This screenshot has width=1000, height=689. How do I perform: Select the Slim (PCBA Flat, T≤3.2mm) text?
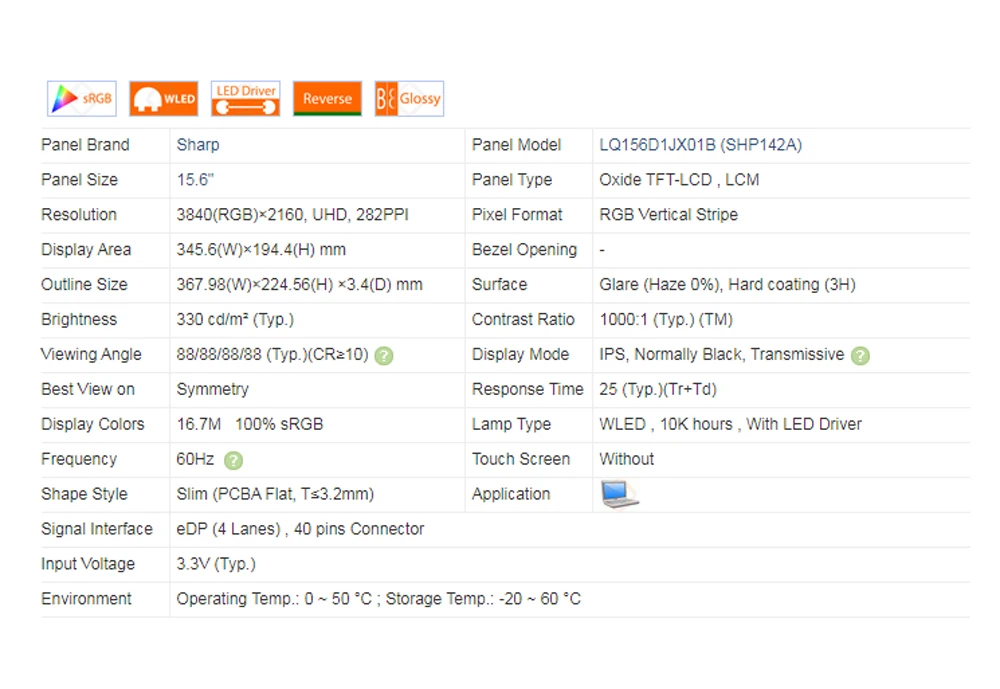276,494
